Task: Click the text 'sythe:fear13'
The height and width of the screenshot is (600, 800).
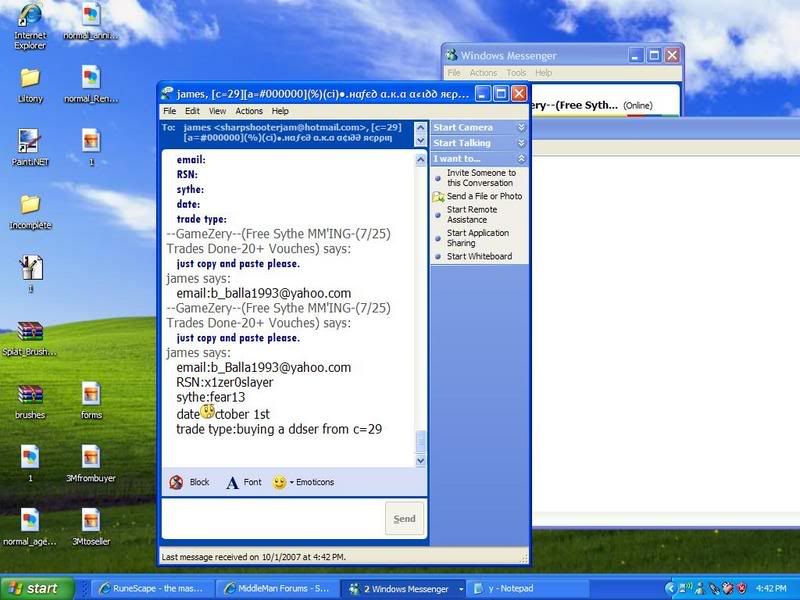Action: 211,397
